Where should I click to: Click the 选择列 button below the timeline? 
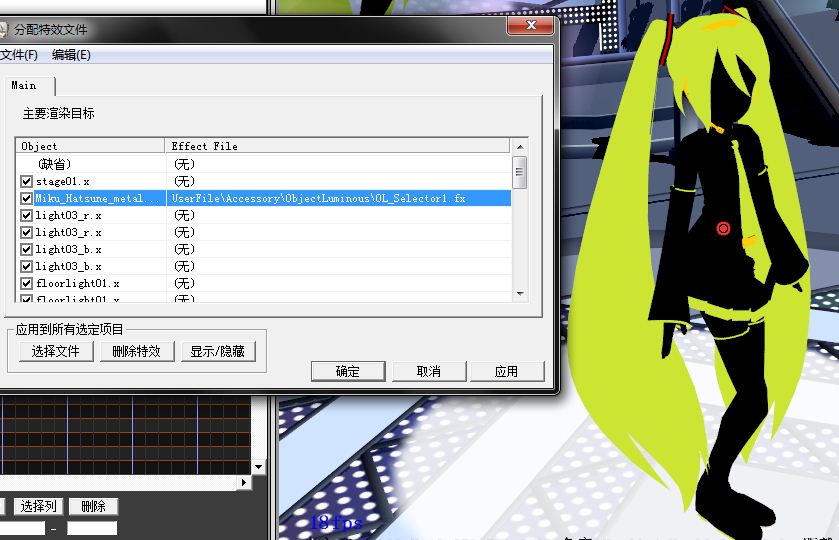(39, 506)
